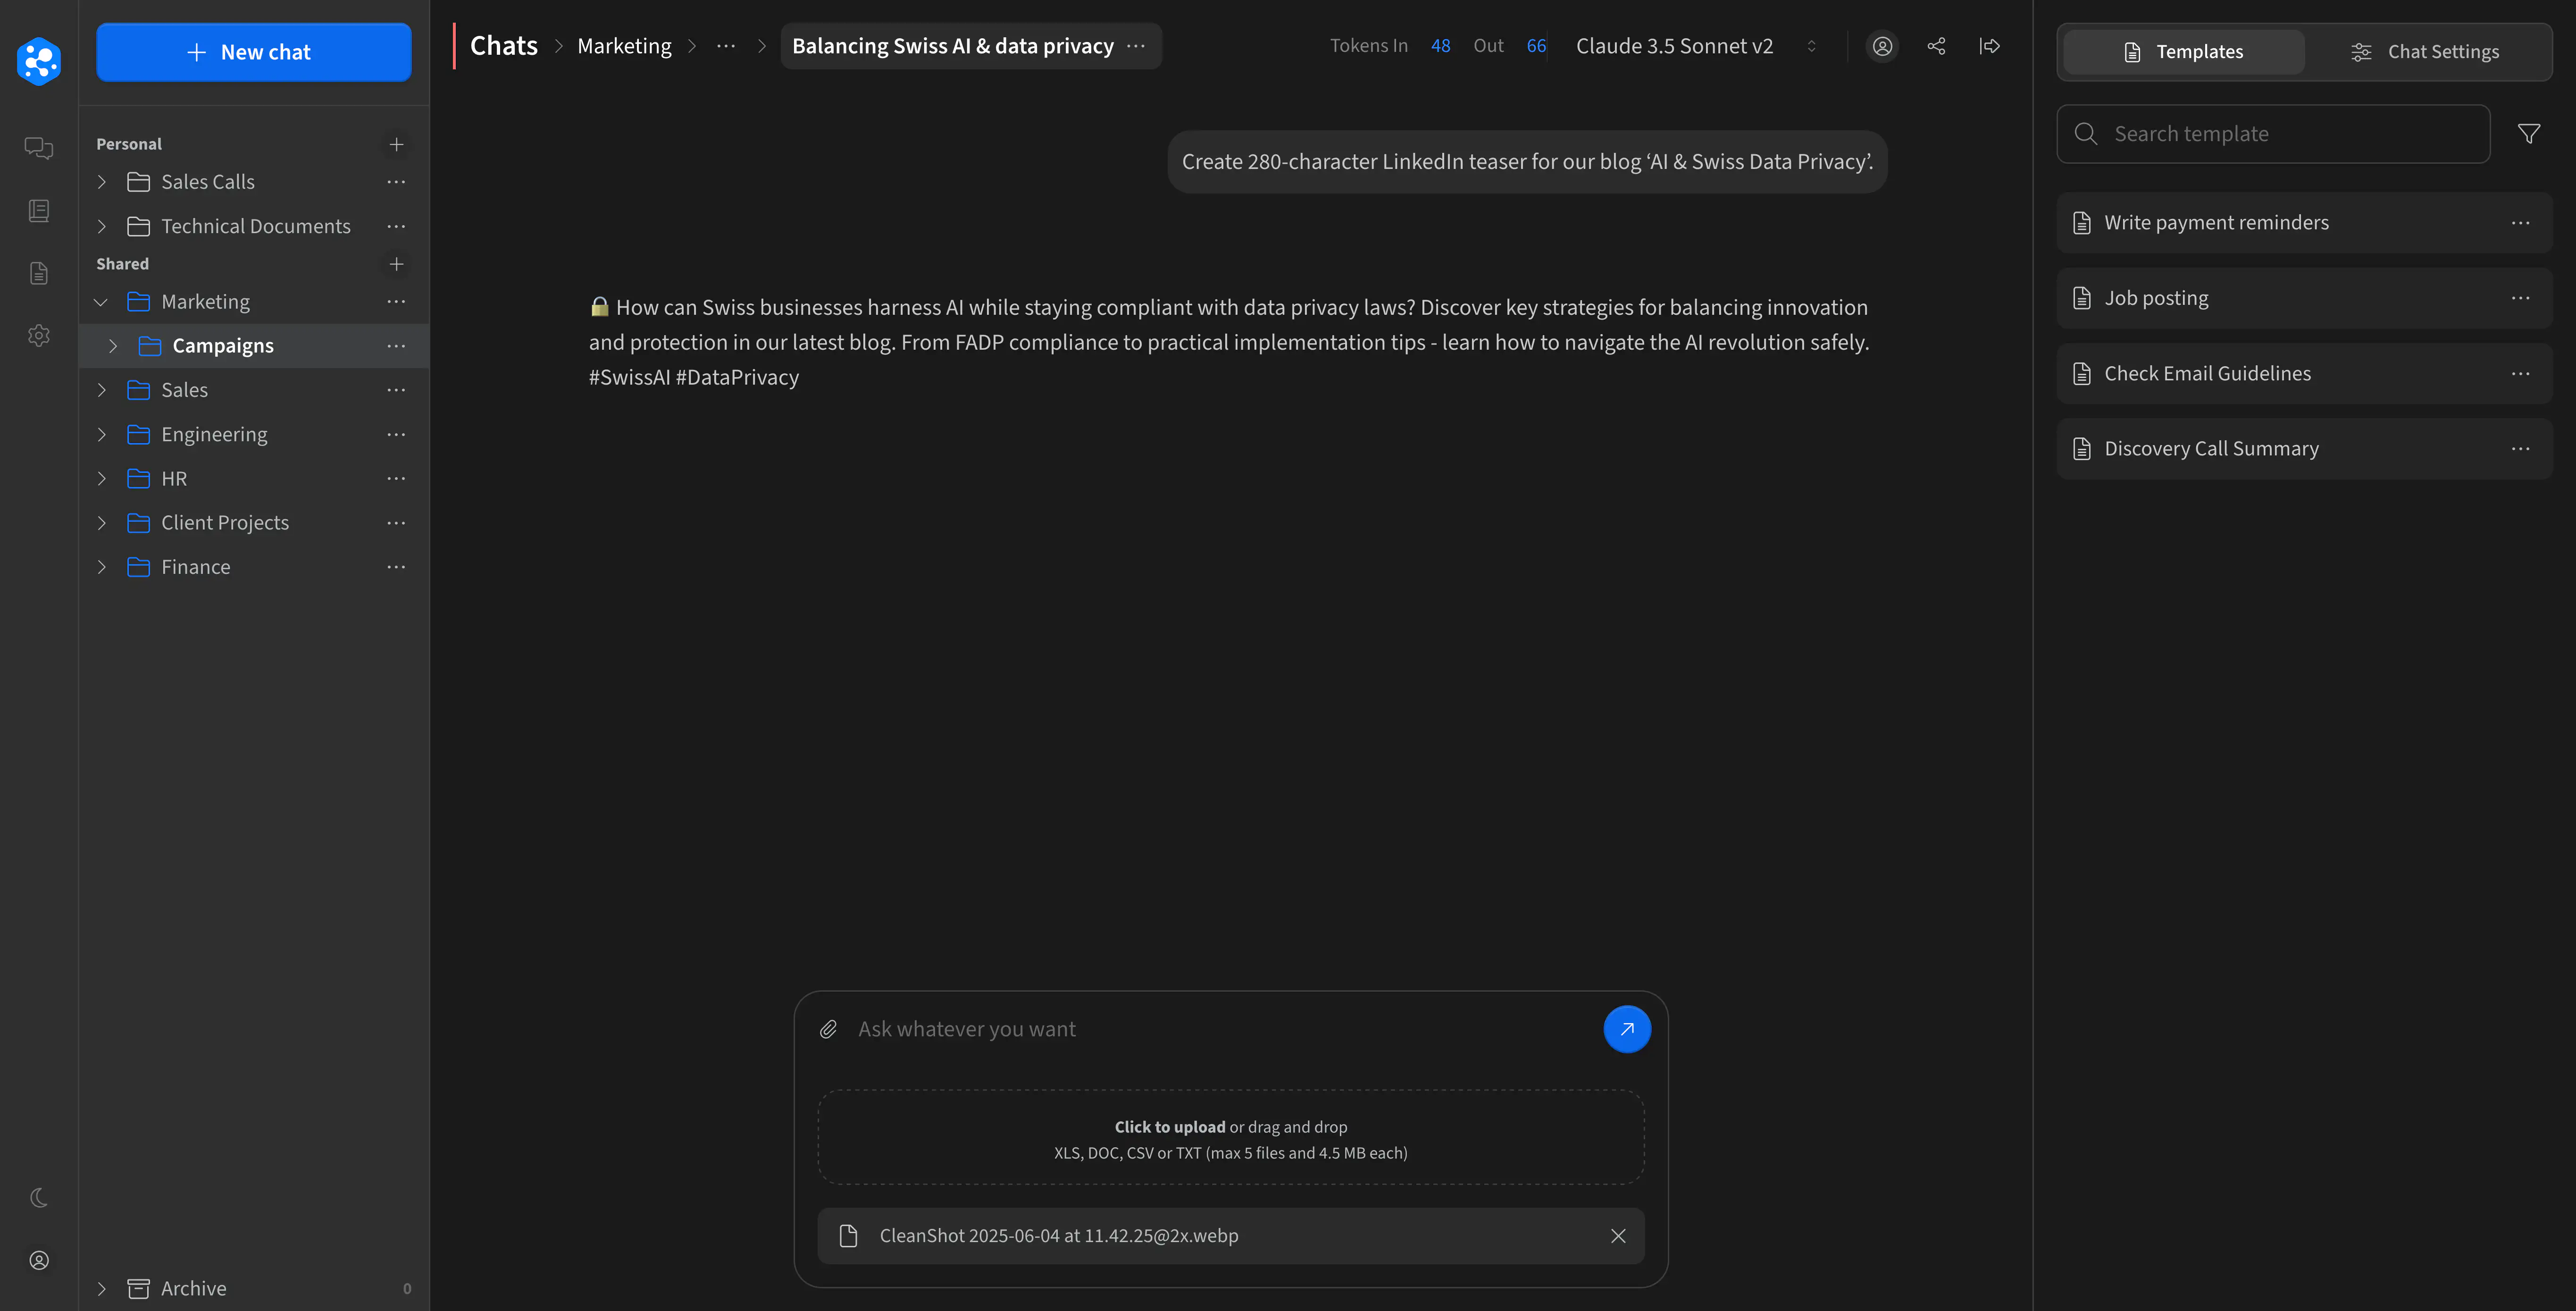Open options for Discovery Call Summary template
Screen dimensions: 2576x1311
[x=2519, y=449]
